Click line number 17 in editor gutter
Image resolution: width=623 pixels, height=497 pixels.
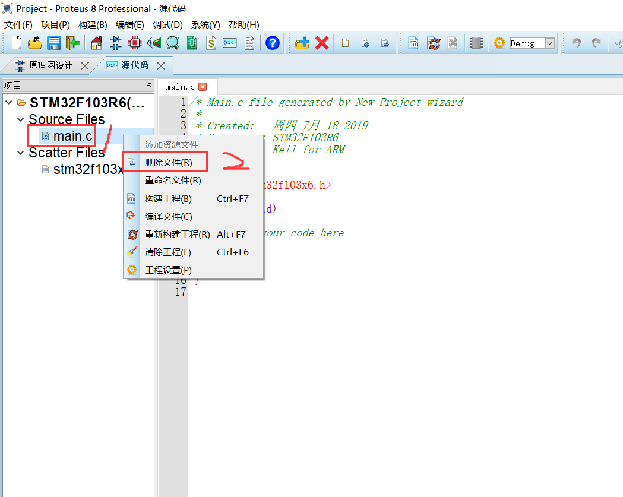[180, 292]
